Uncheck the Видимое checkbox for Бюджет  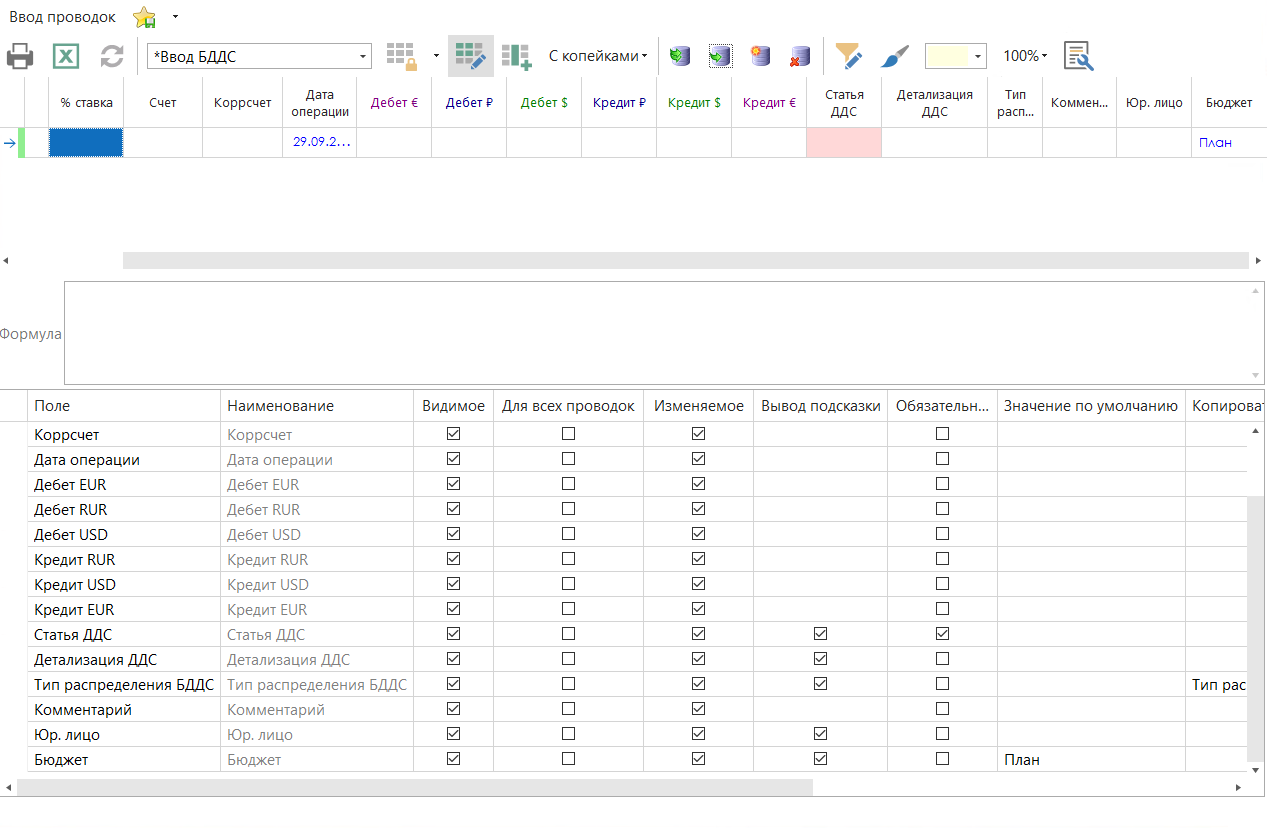(453, 759)
